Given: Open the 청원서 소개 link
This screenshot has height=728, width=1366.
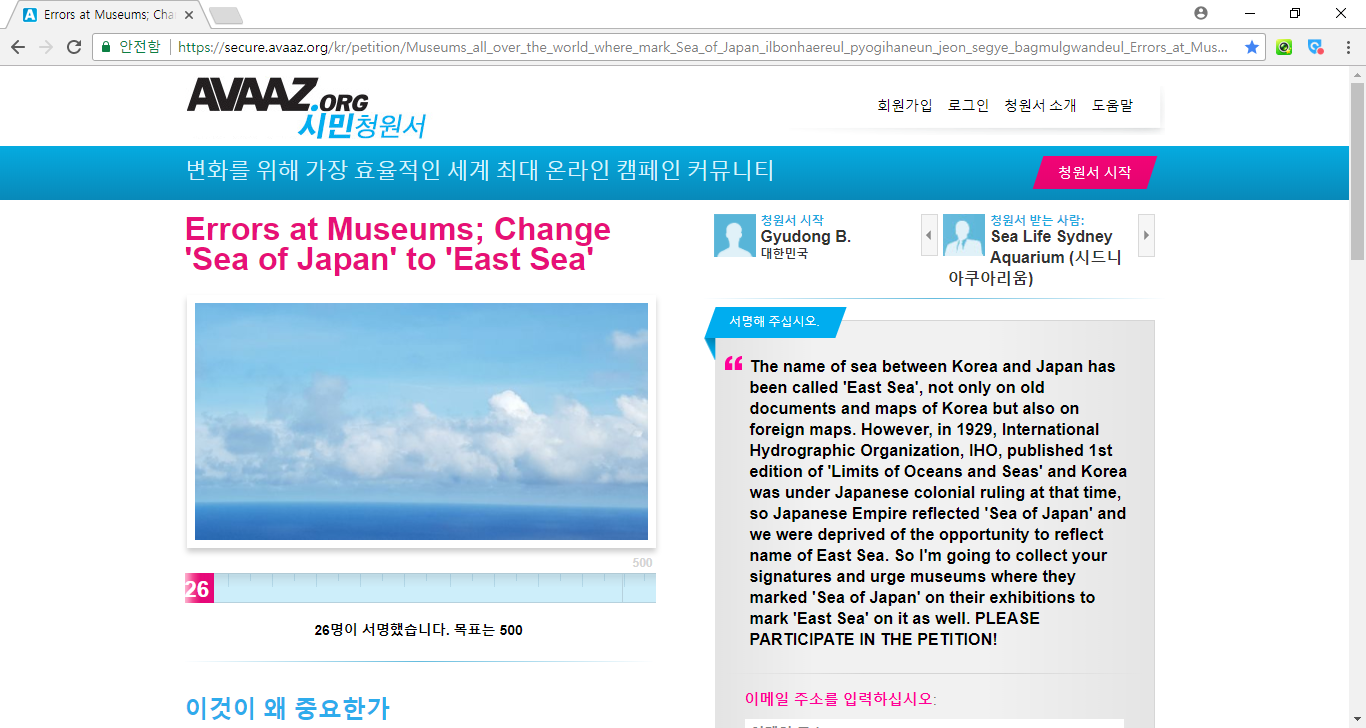Looking at the screenshot, I should (x=1040, y=105).
